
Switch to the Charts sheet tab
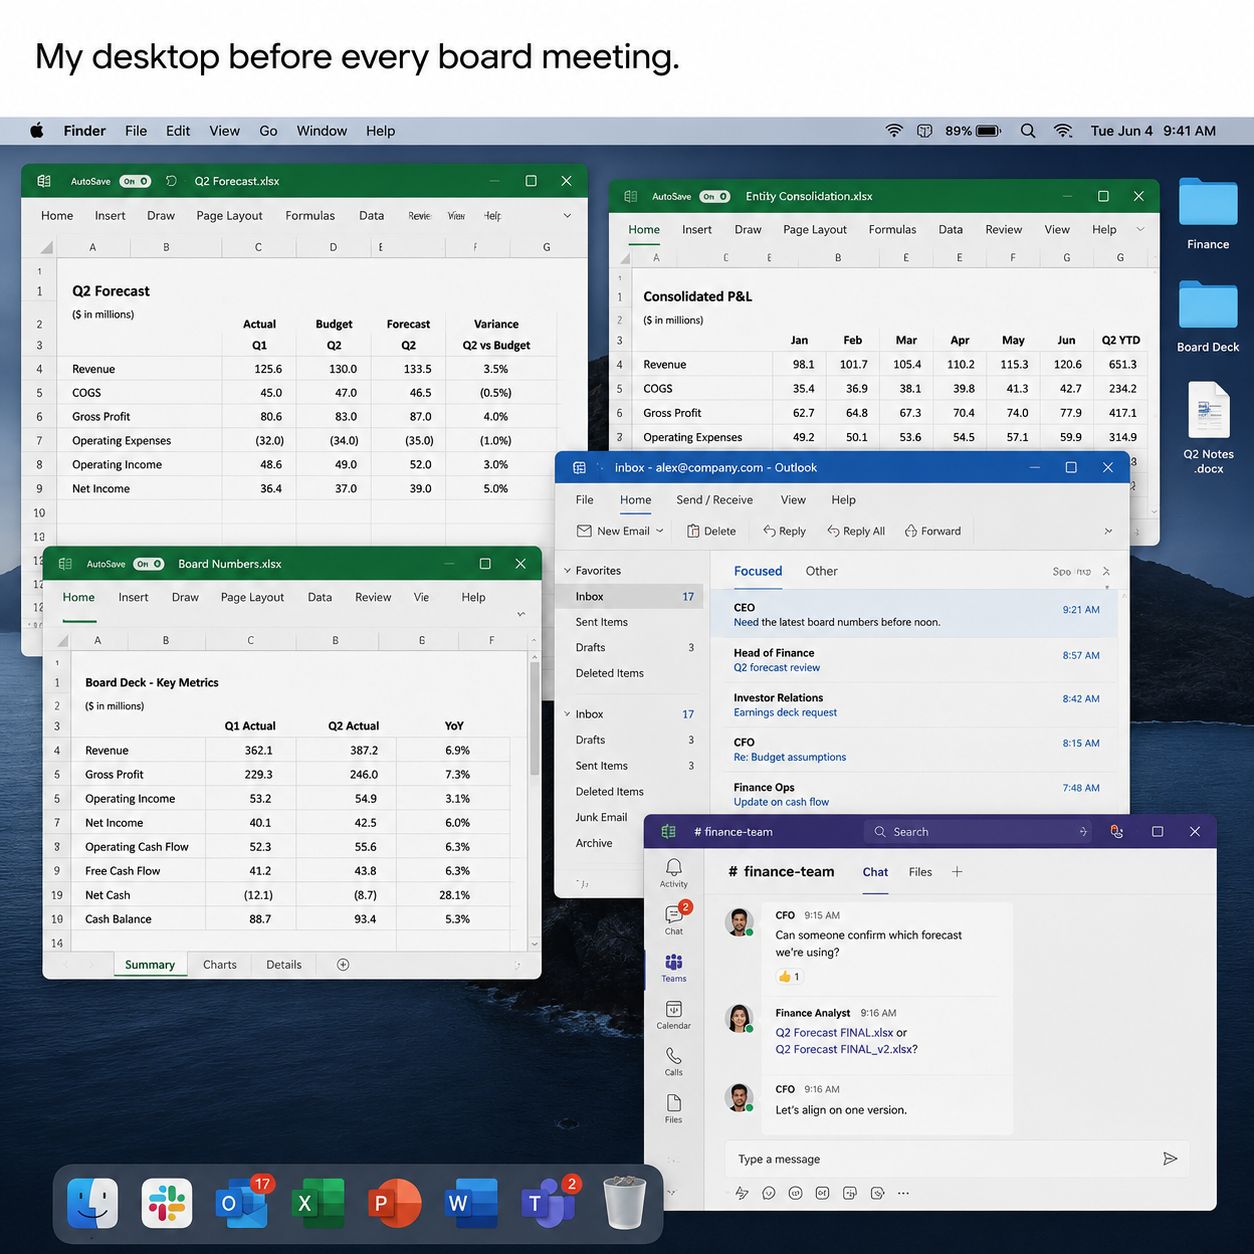point(219,965)
